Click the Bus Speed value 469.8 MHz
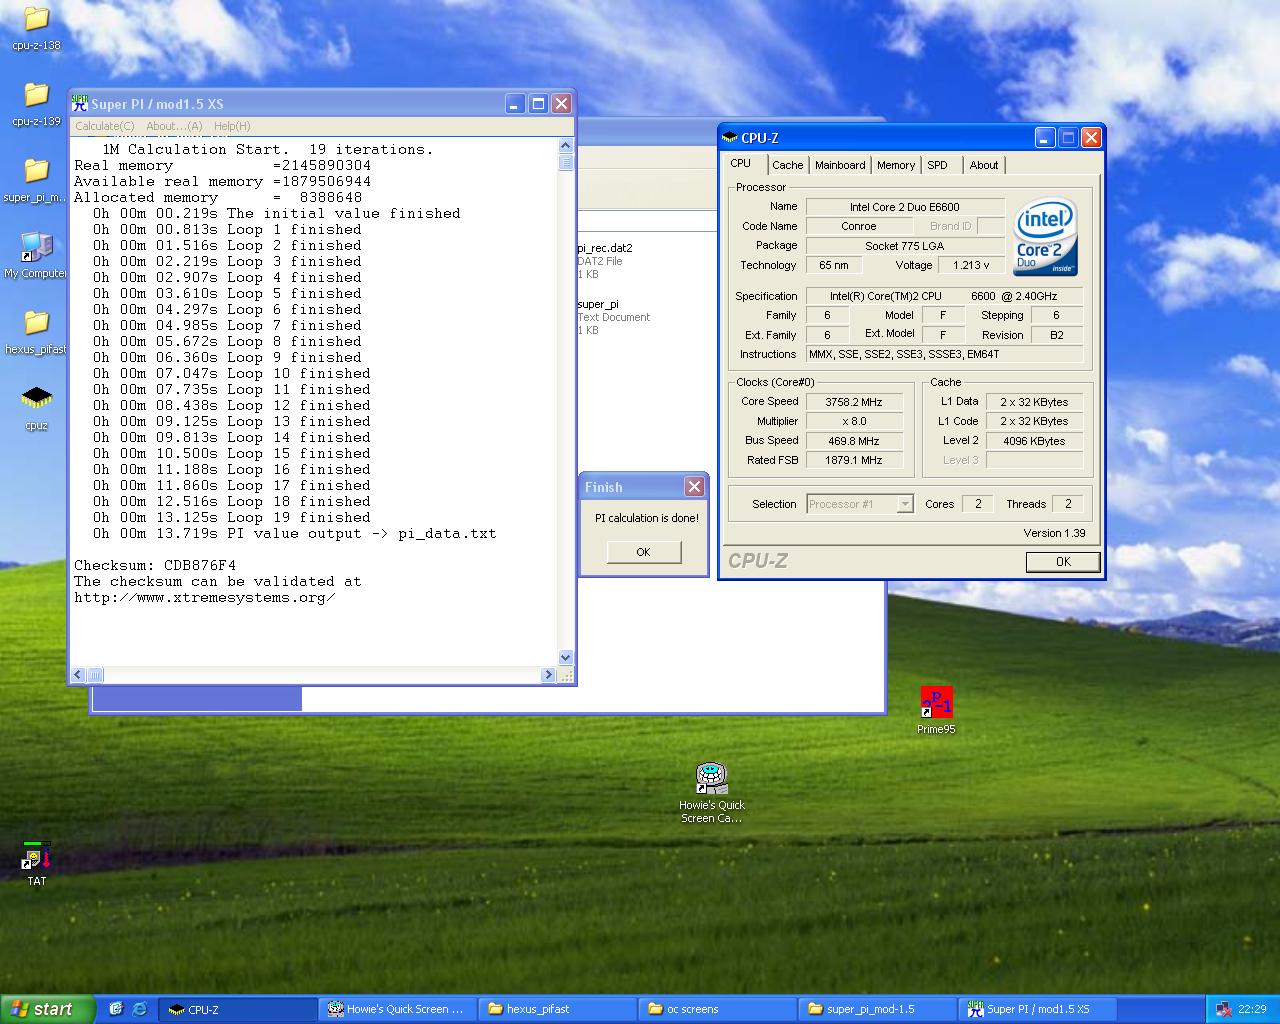Viewport: 1280px width, 1024px height. pos(854,440)
